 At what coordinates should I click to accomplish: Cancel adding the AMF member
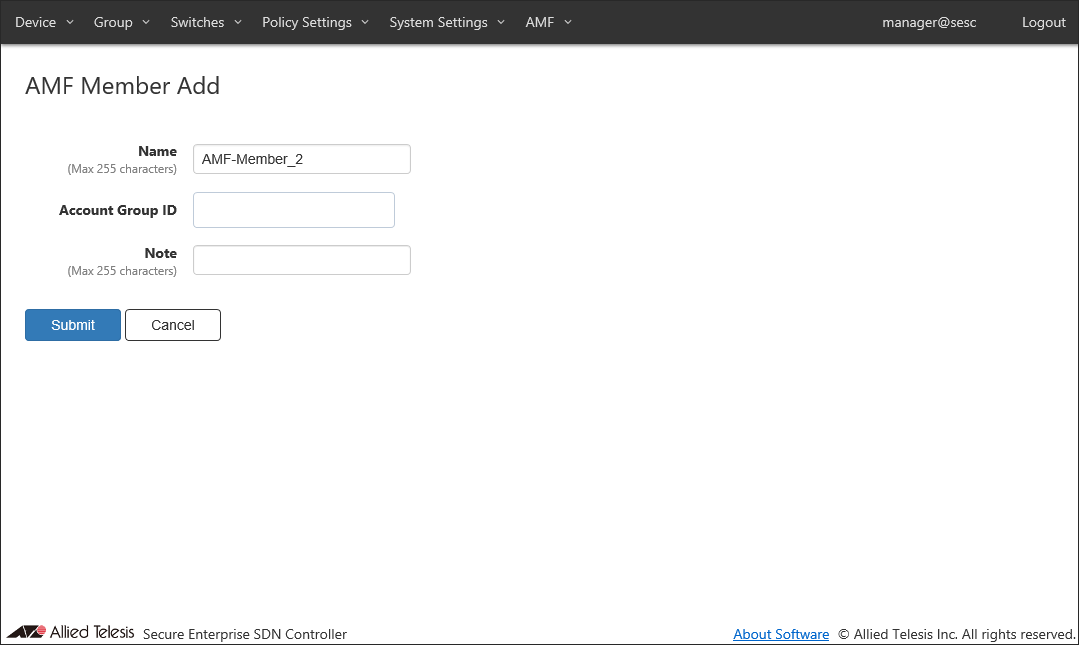[172, 325]
